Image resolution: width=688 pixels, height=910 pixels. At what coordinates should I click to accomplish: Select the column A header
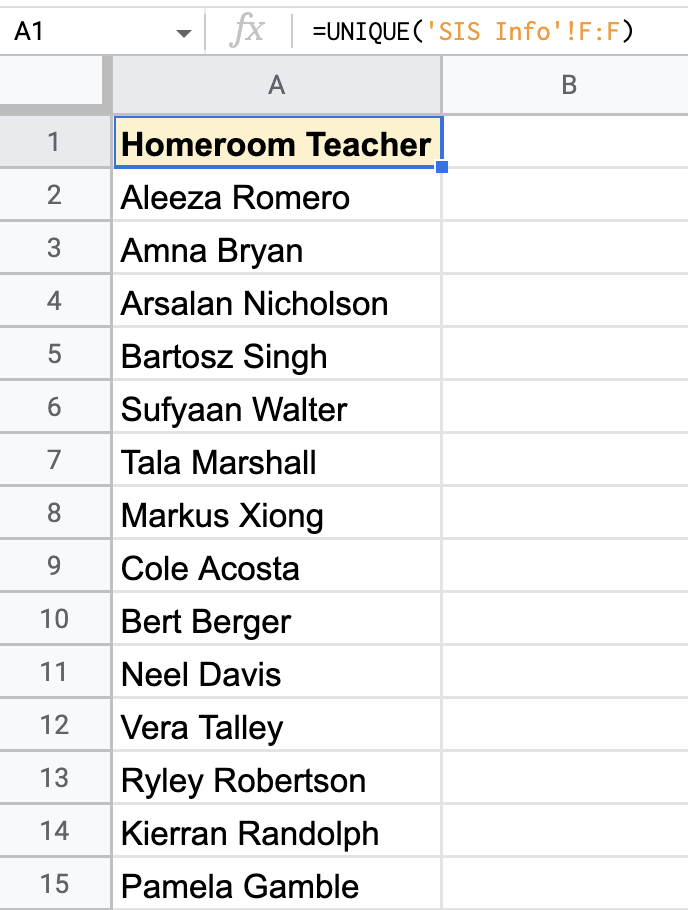point(277,86)
